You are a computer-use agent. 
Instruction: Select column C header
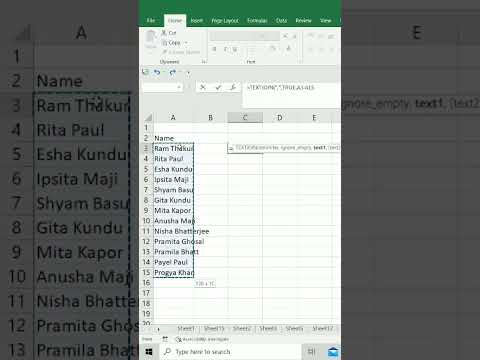coord(245,117)
